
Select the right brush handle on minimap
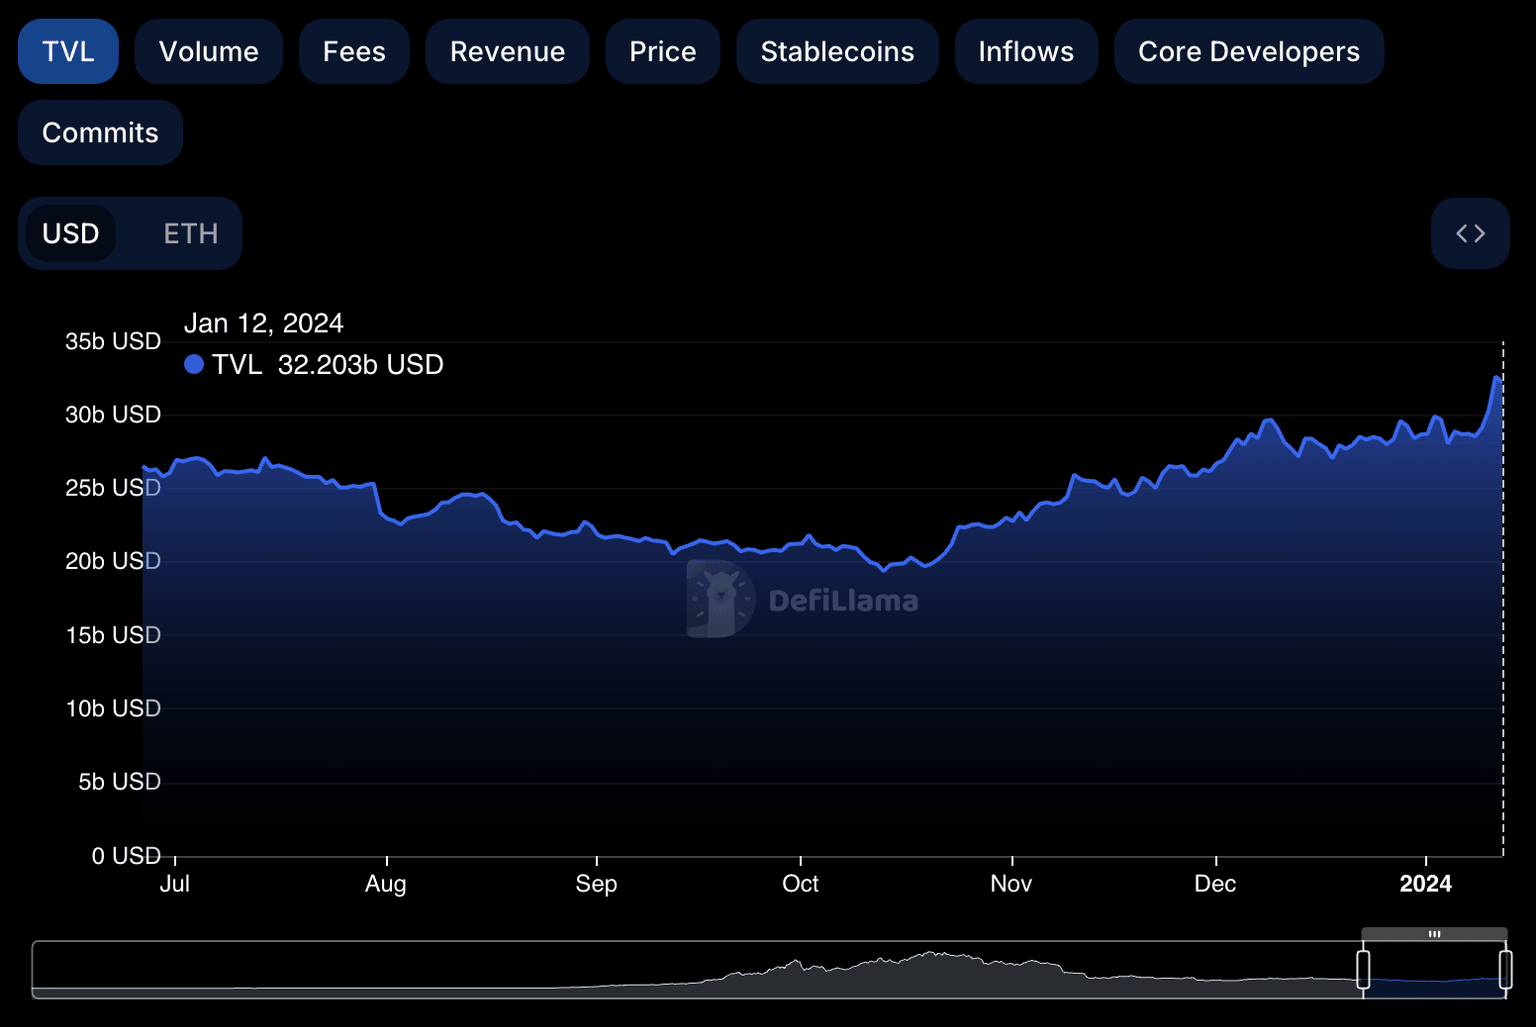coord(1506,968)
